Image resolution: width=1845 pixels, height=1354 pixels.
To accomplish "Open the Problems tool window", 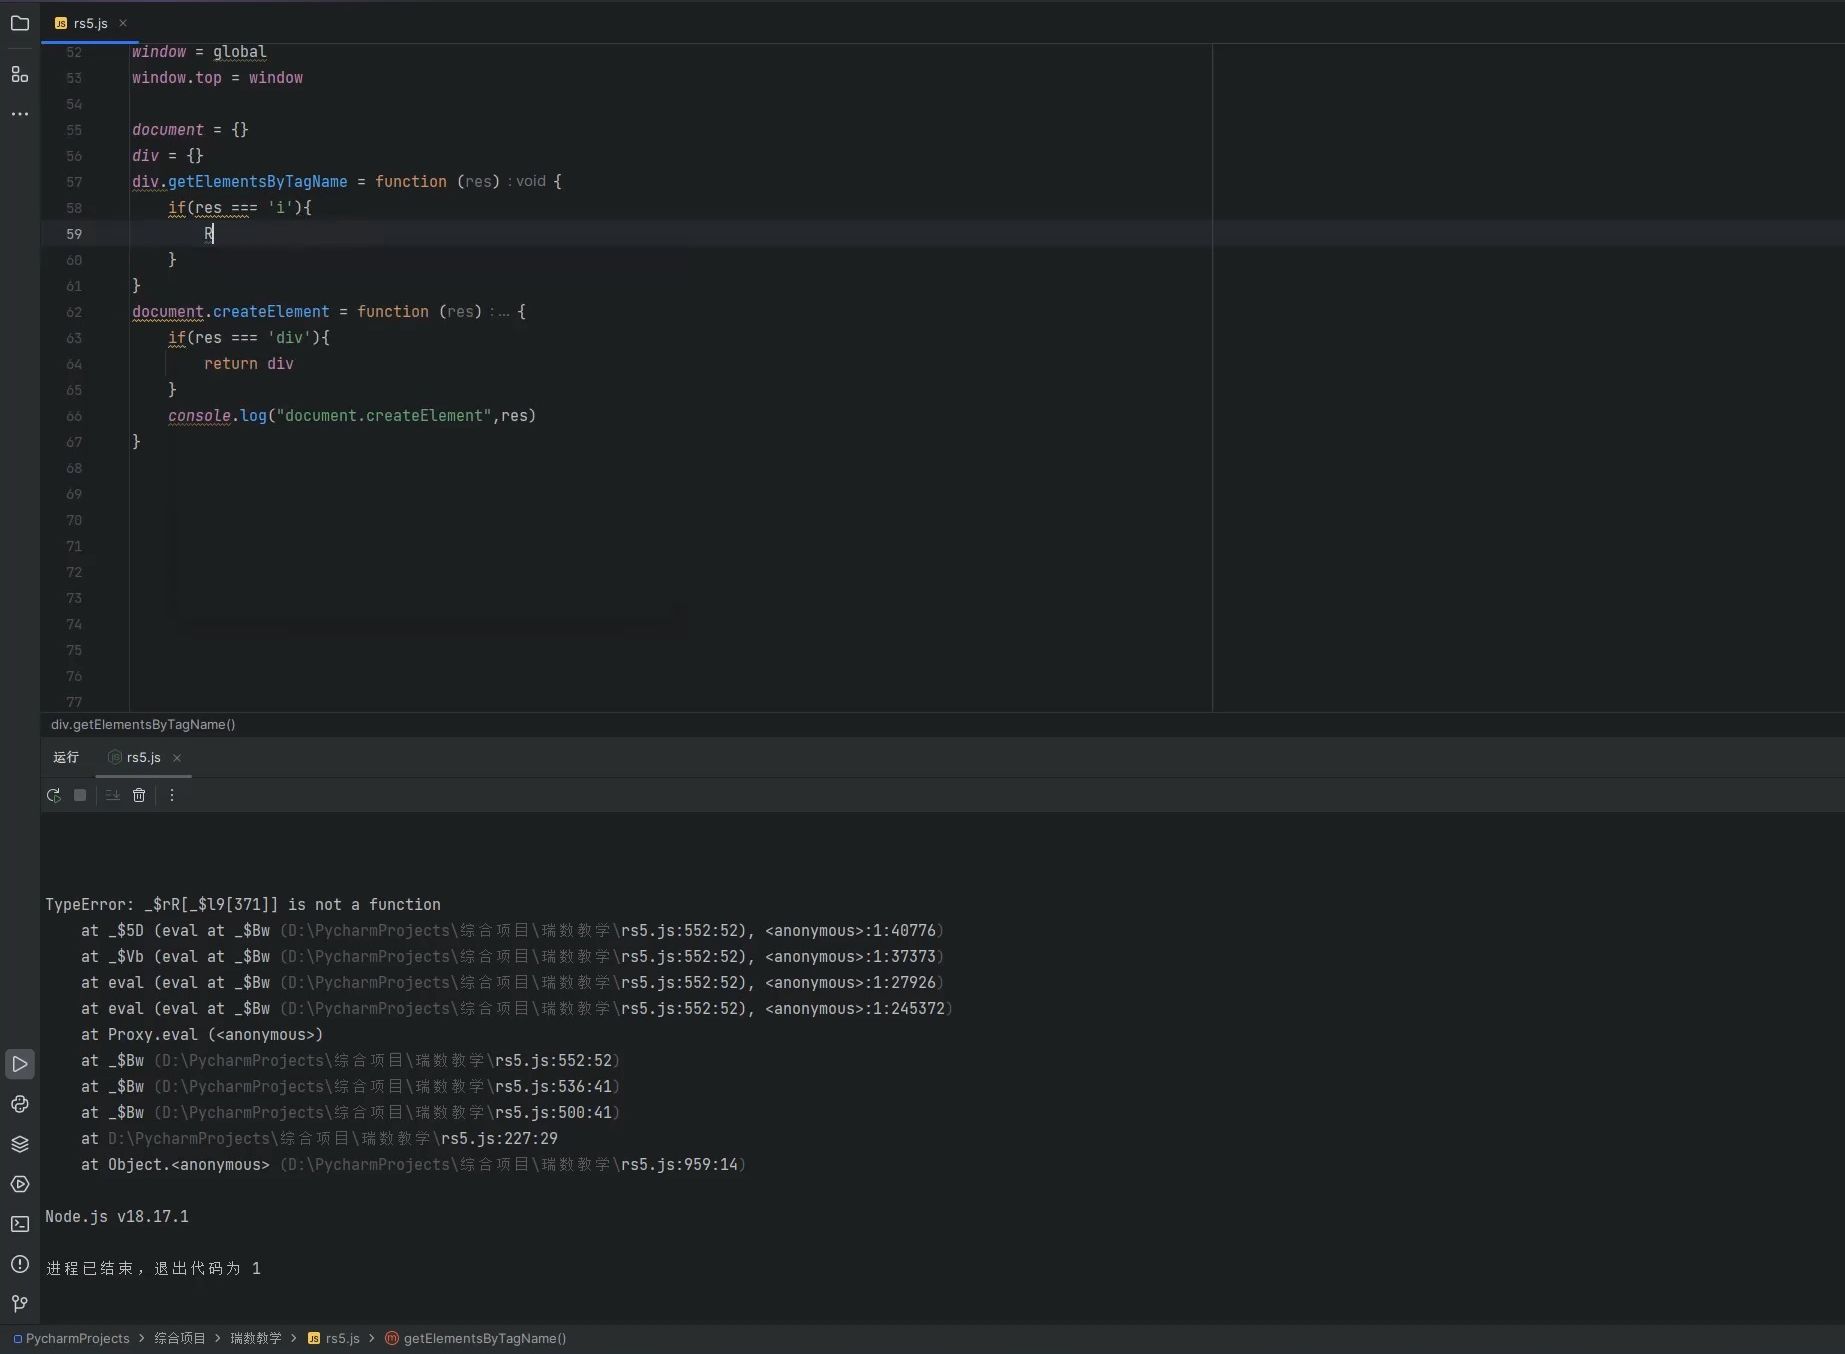I will pos(20,1264).
